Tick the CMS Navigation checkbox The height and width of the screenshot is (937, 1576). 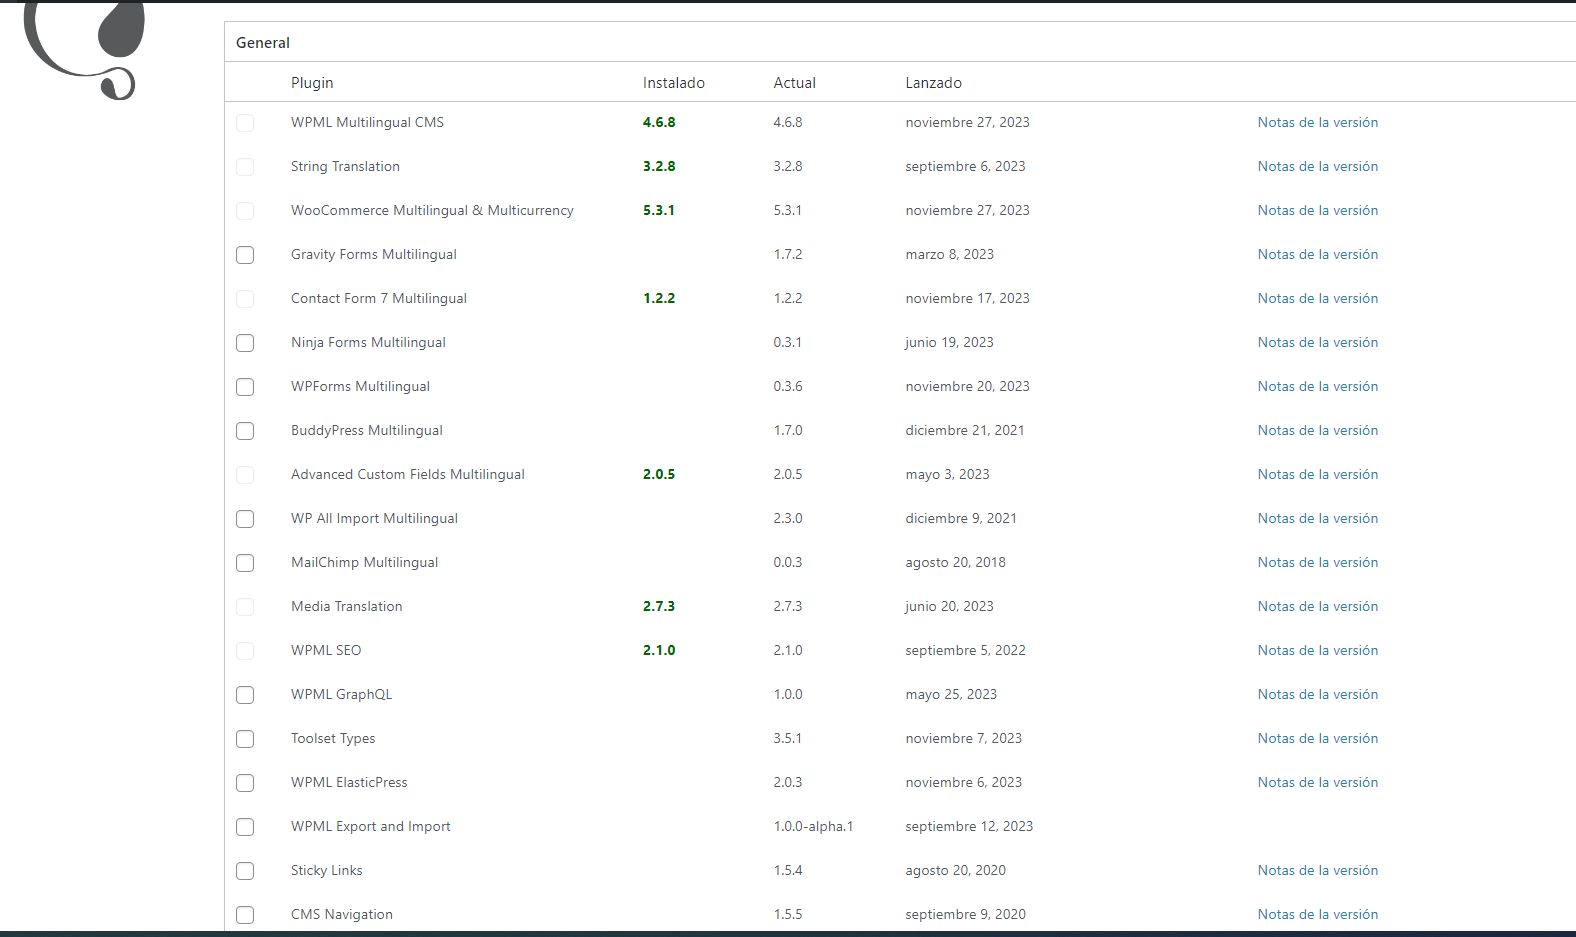pos(245,915)
